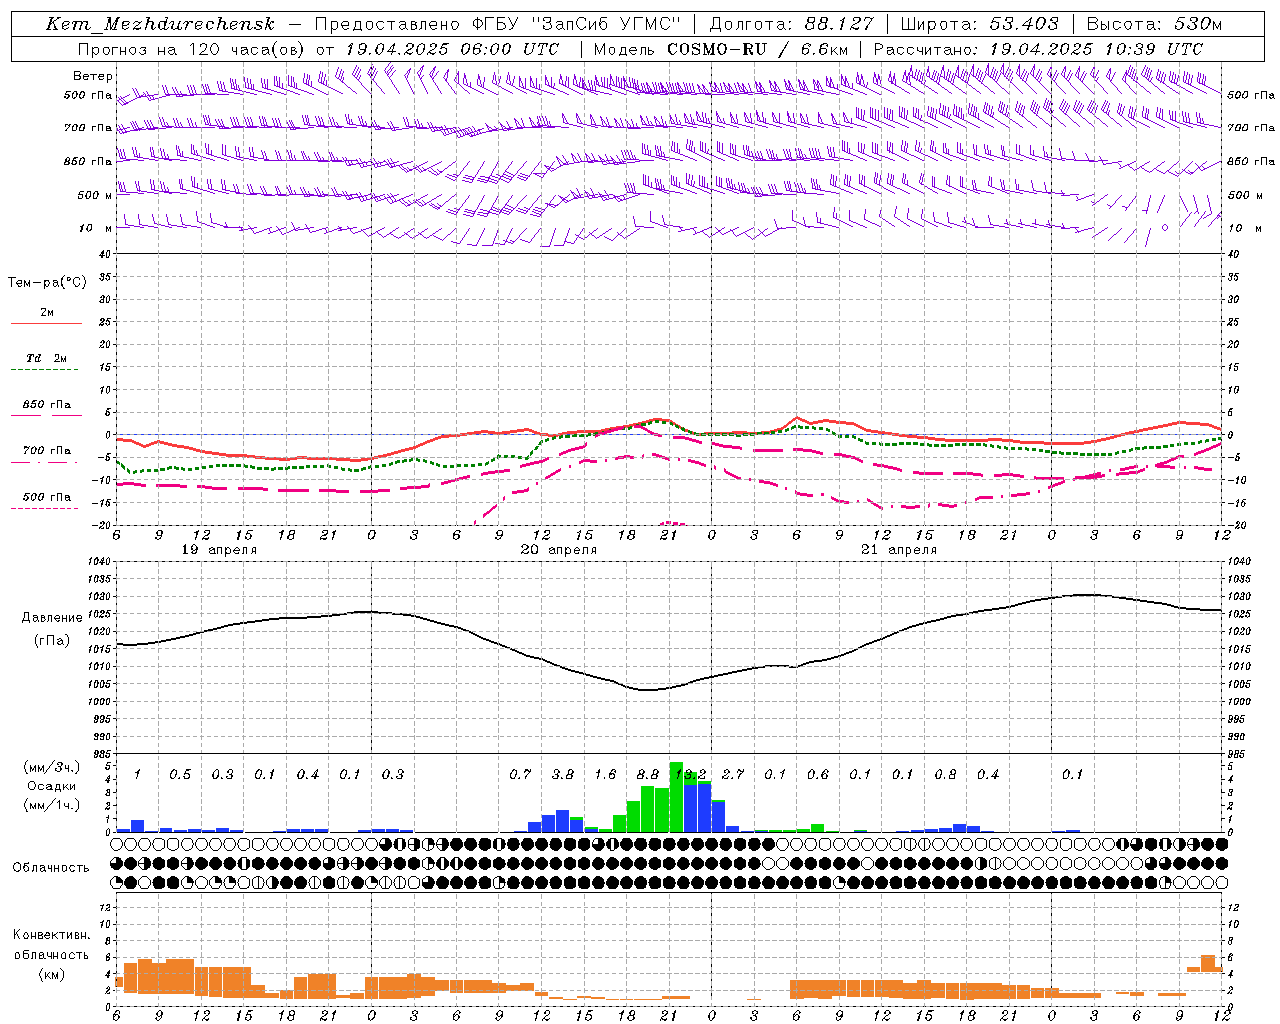Click the 19 апреля date label
1280x1024 pixels.
click(x=219, y=550)
